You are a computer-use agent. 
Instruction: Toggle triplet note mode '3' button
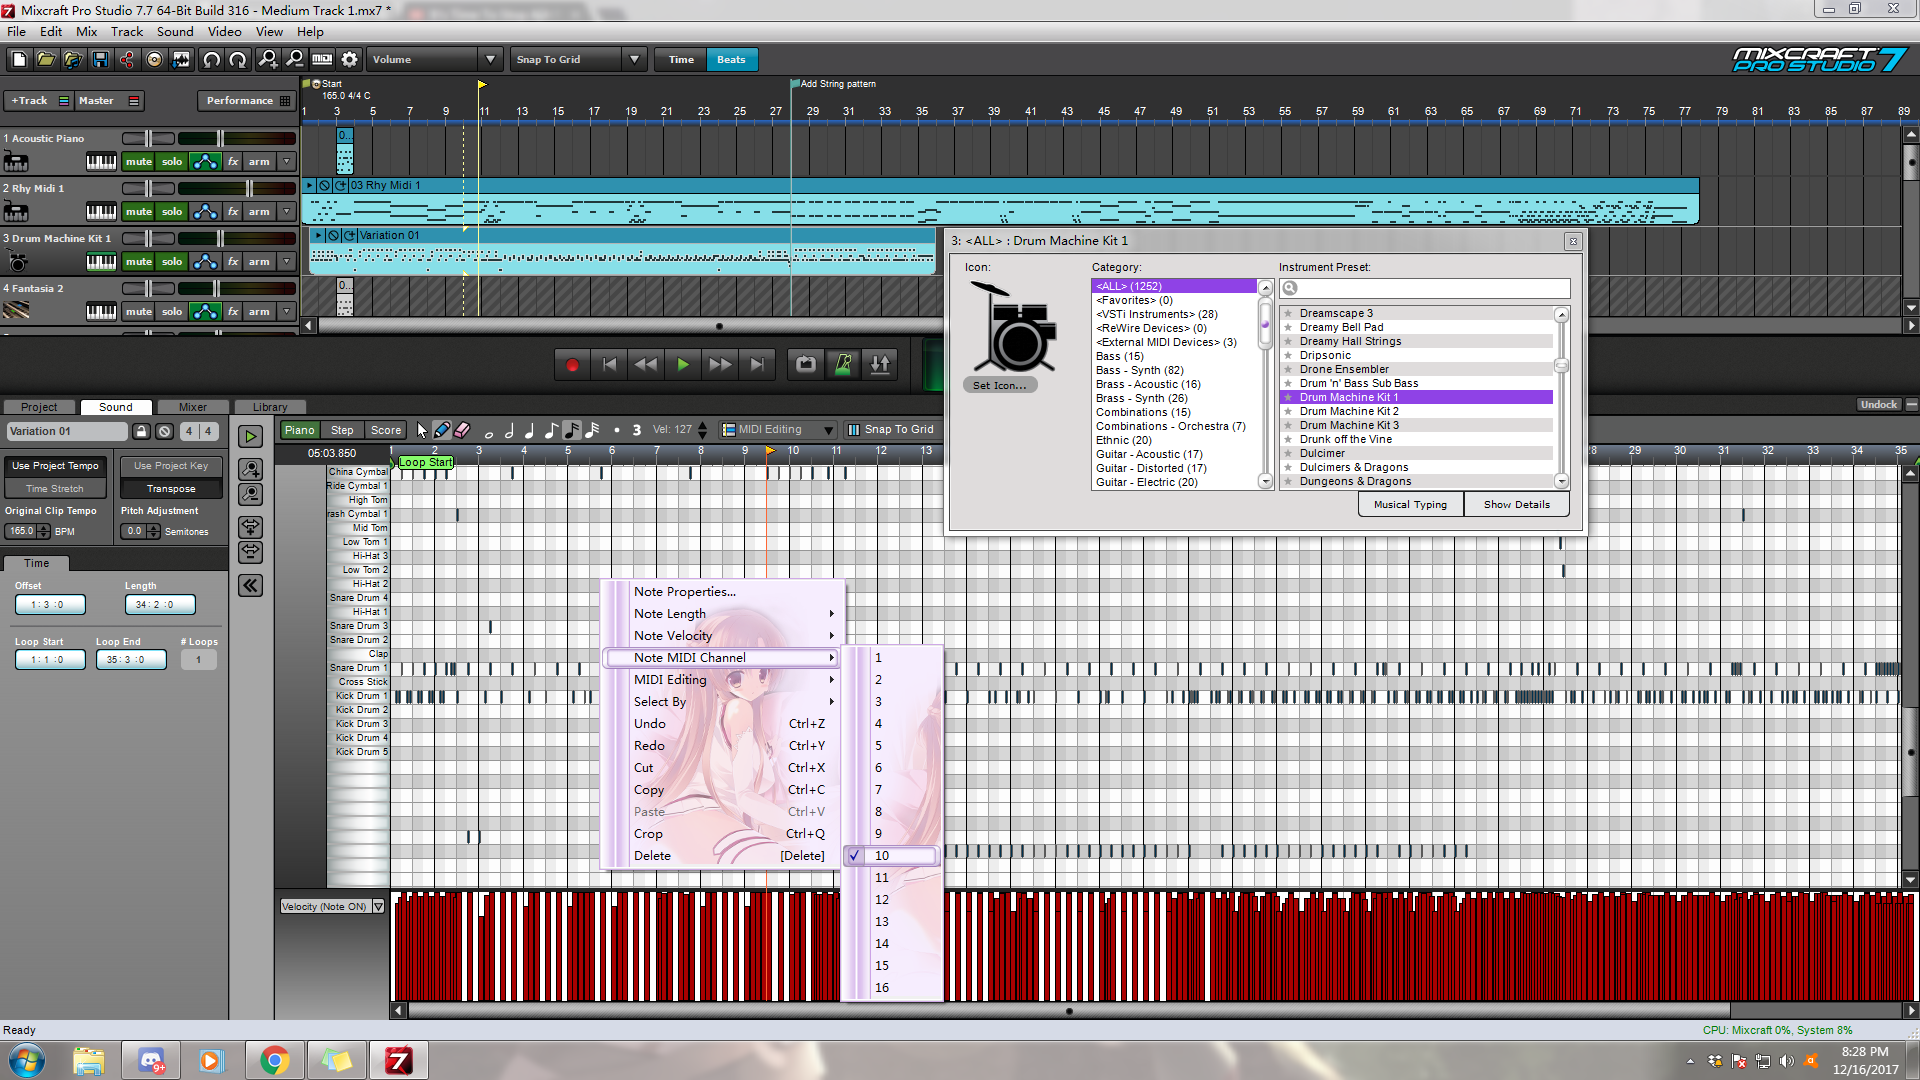tap(637, 430)
